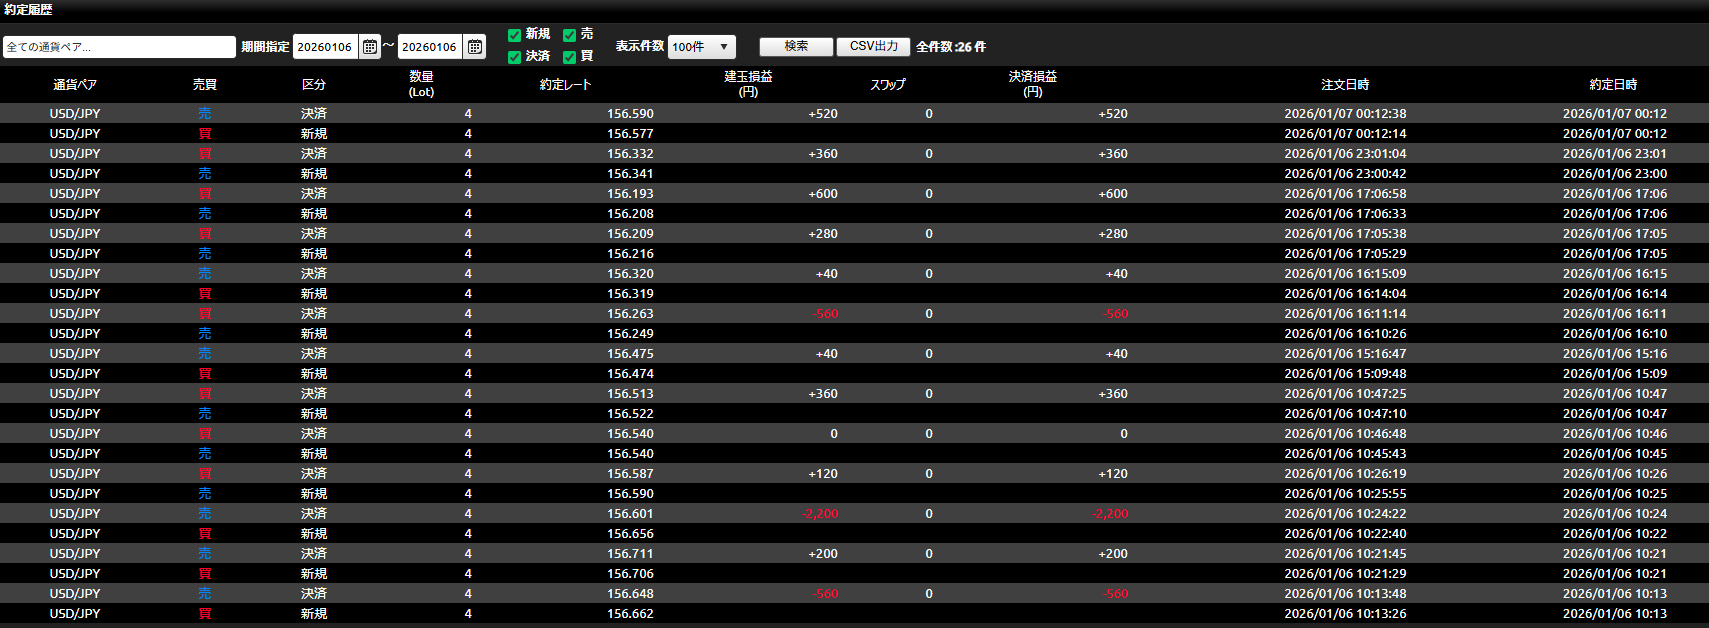Open the 全ての通貨ペア currency pair selector

(x=119, y=47)
